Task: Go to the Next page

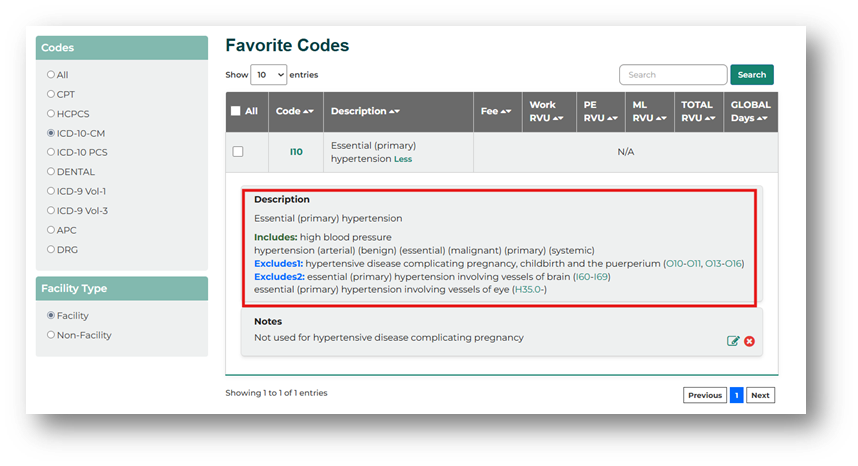Action: click(x=760, y=395)
